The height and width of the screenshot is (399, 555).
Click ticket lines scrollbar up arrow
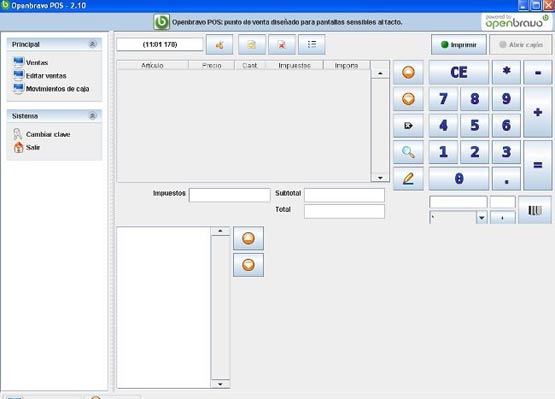coord(380,73)
